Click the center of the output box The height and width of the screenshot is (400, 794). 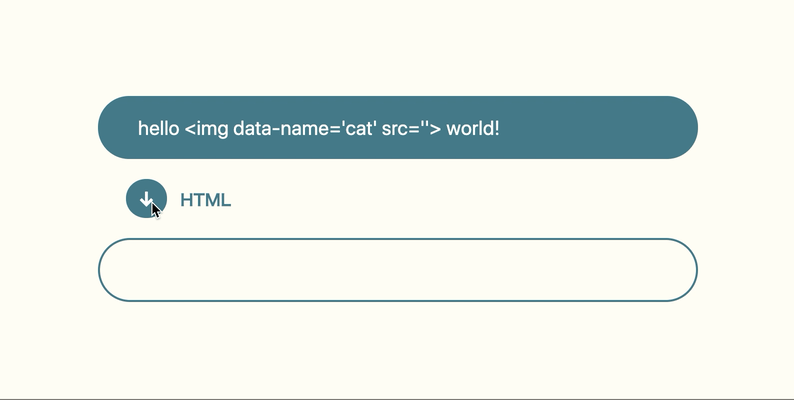coord(397,270)
